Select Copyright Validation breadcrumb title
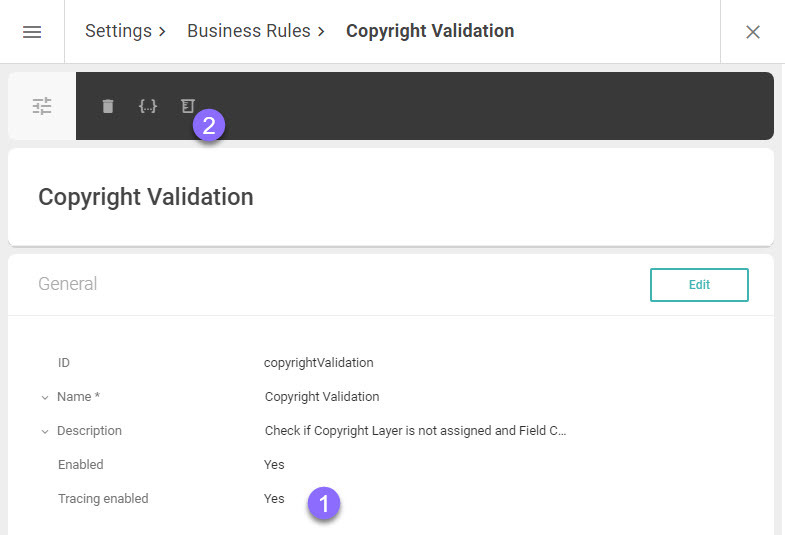The image size is (785, 535). click(430, 31)
